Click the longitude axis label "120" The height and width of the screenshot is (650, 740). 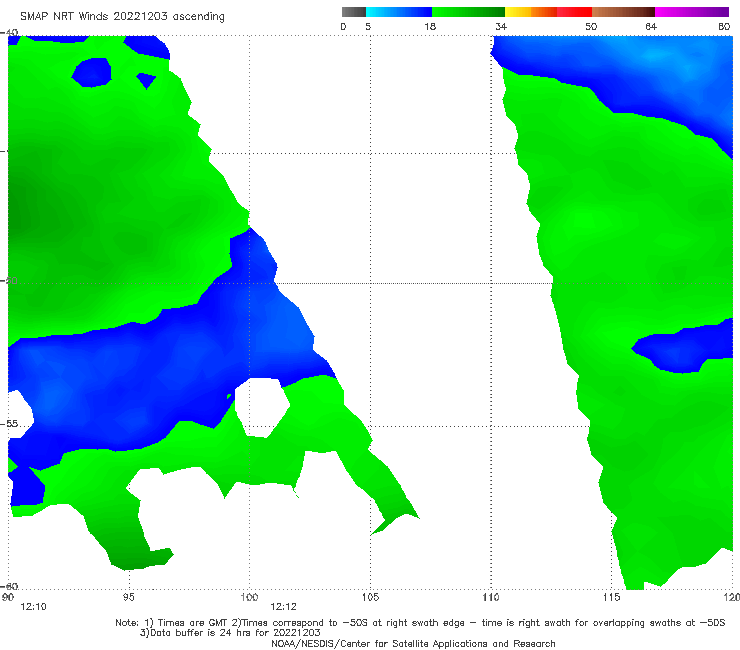732,598
